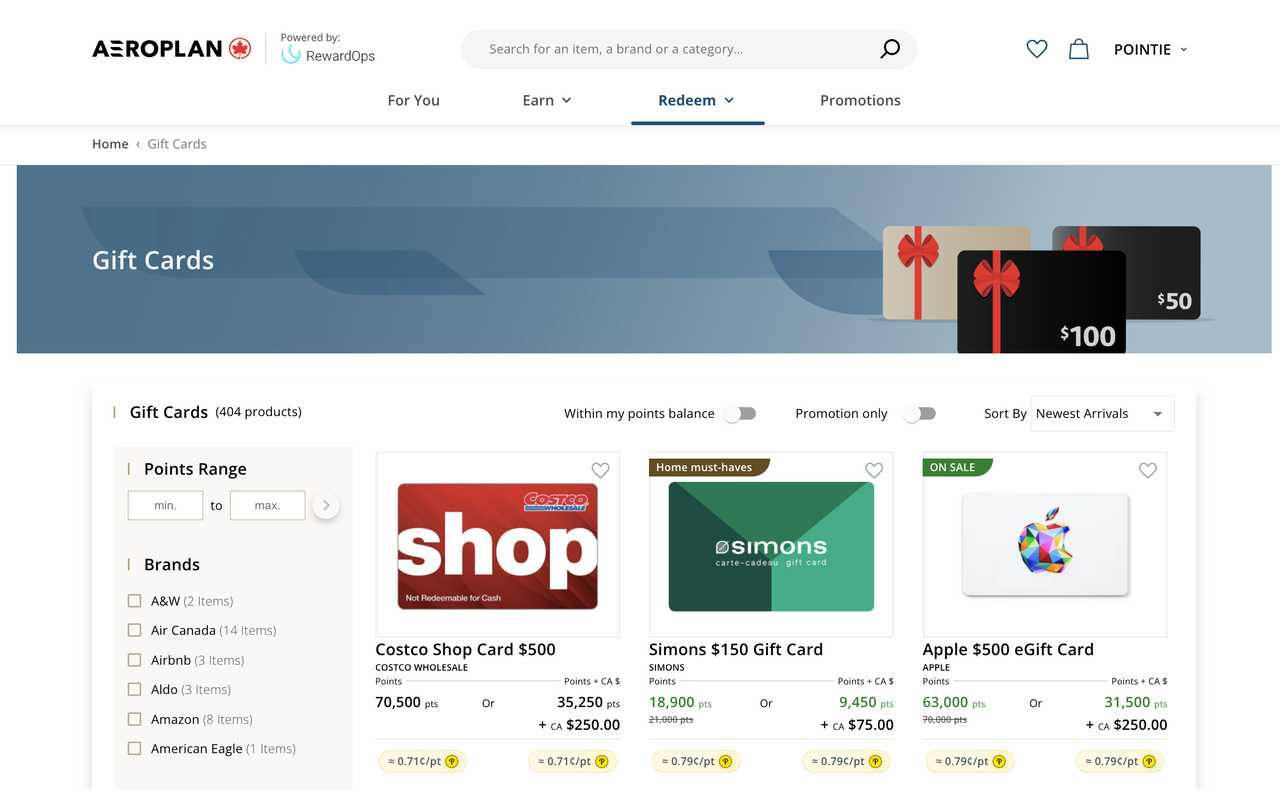Viewport: 1280px width, 800px height.
Task: Check the A&W brand filter
Action: click(x=134, y=601)
